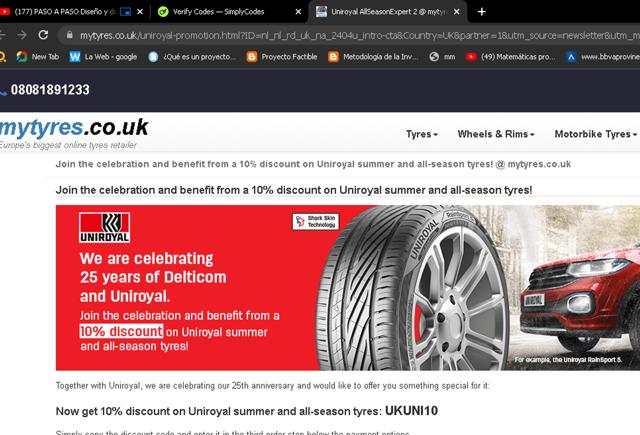Click 'Europe's biggest online tyres retailer' tagline
Screen dimensions: 640x435
click(x=68, y=145)
